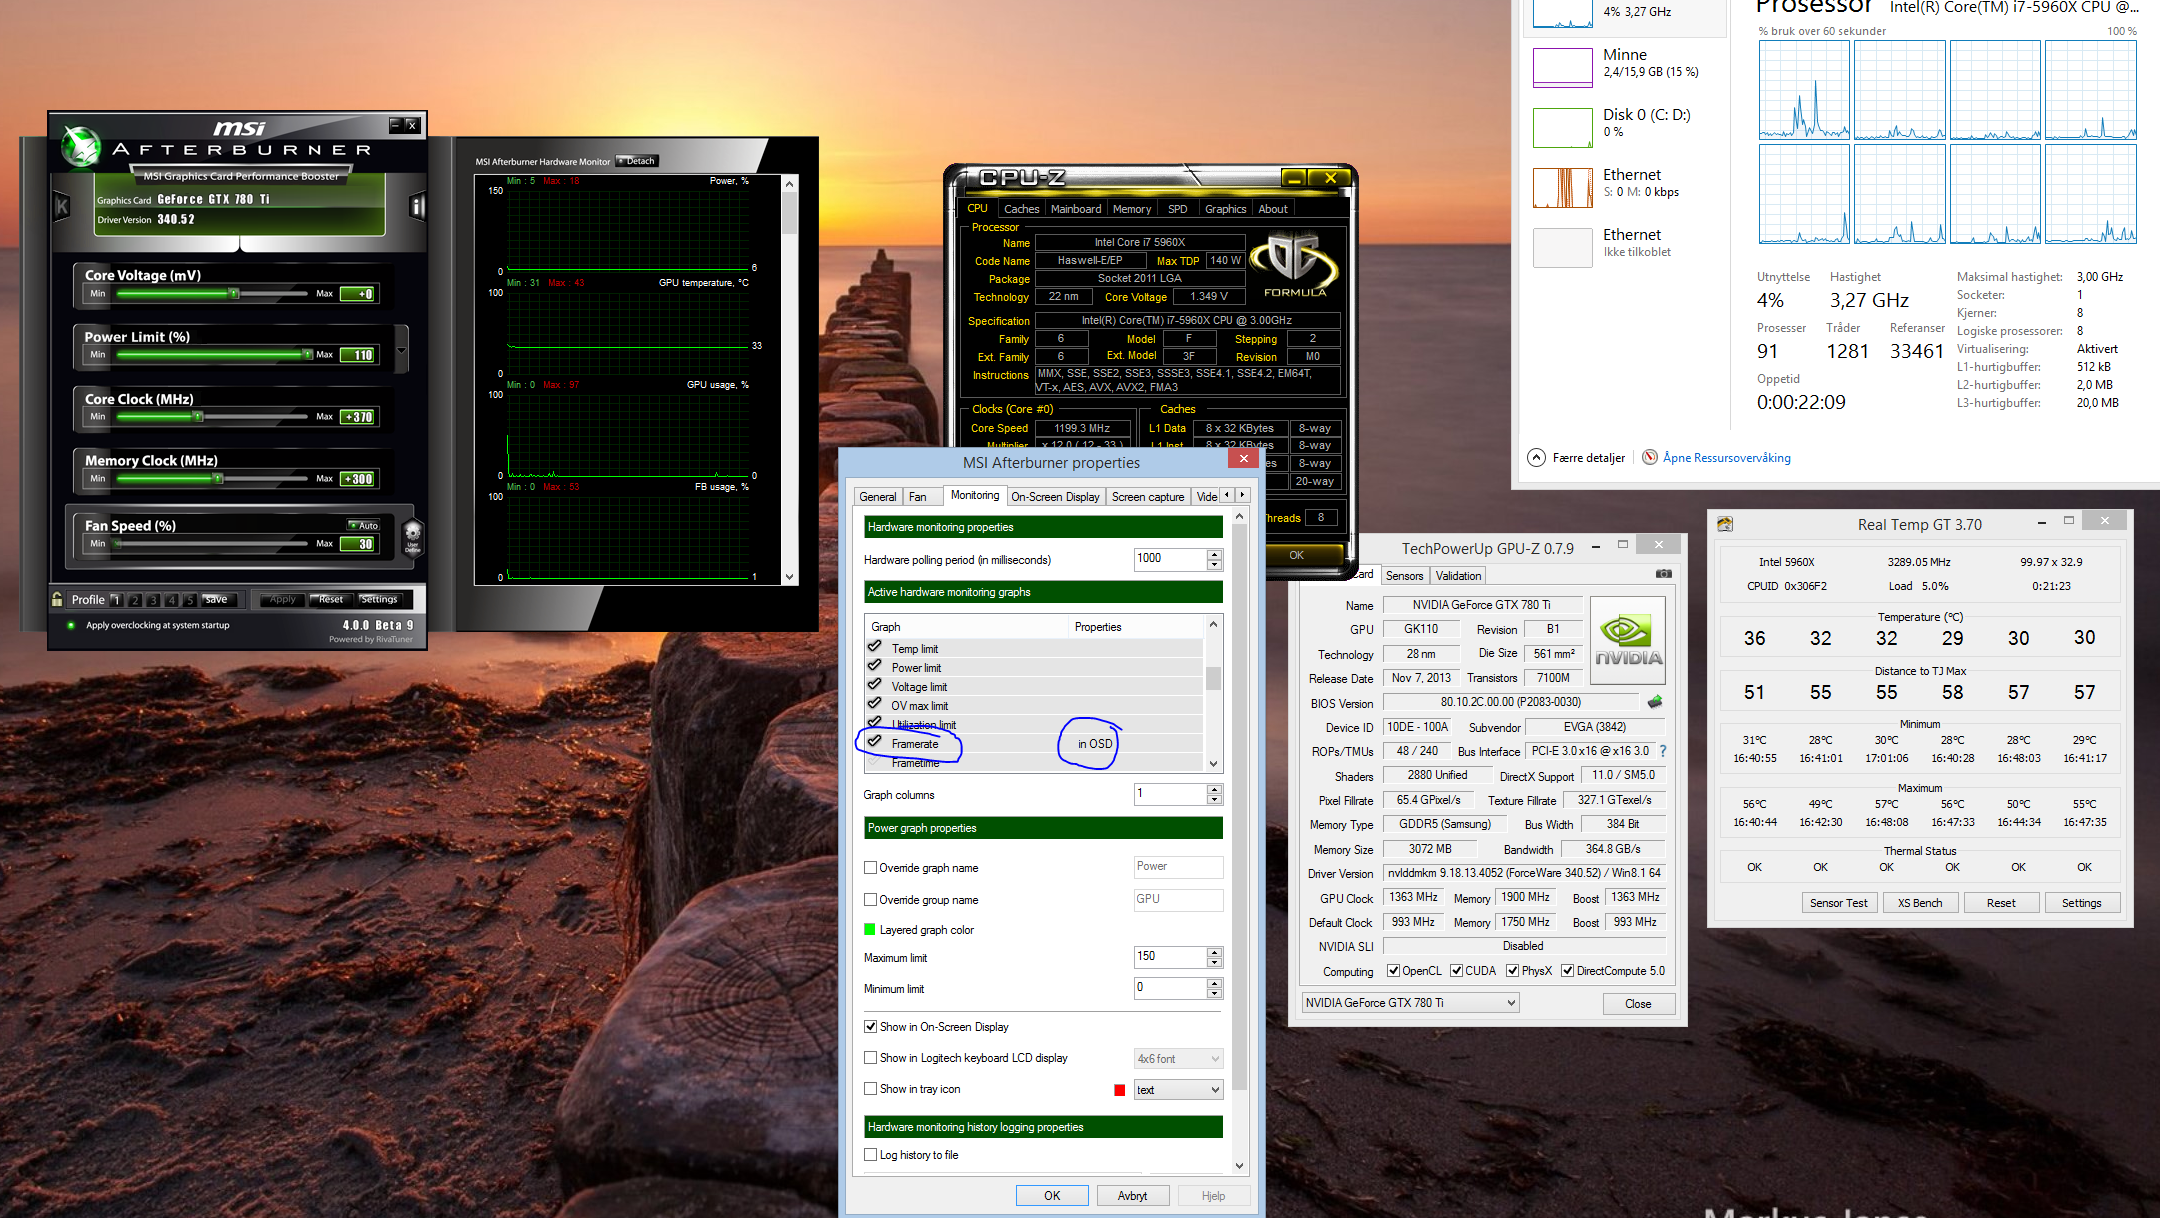Enable Override group name checkbox

pos(871,899)
